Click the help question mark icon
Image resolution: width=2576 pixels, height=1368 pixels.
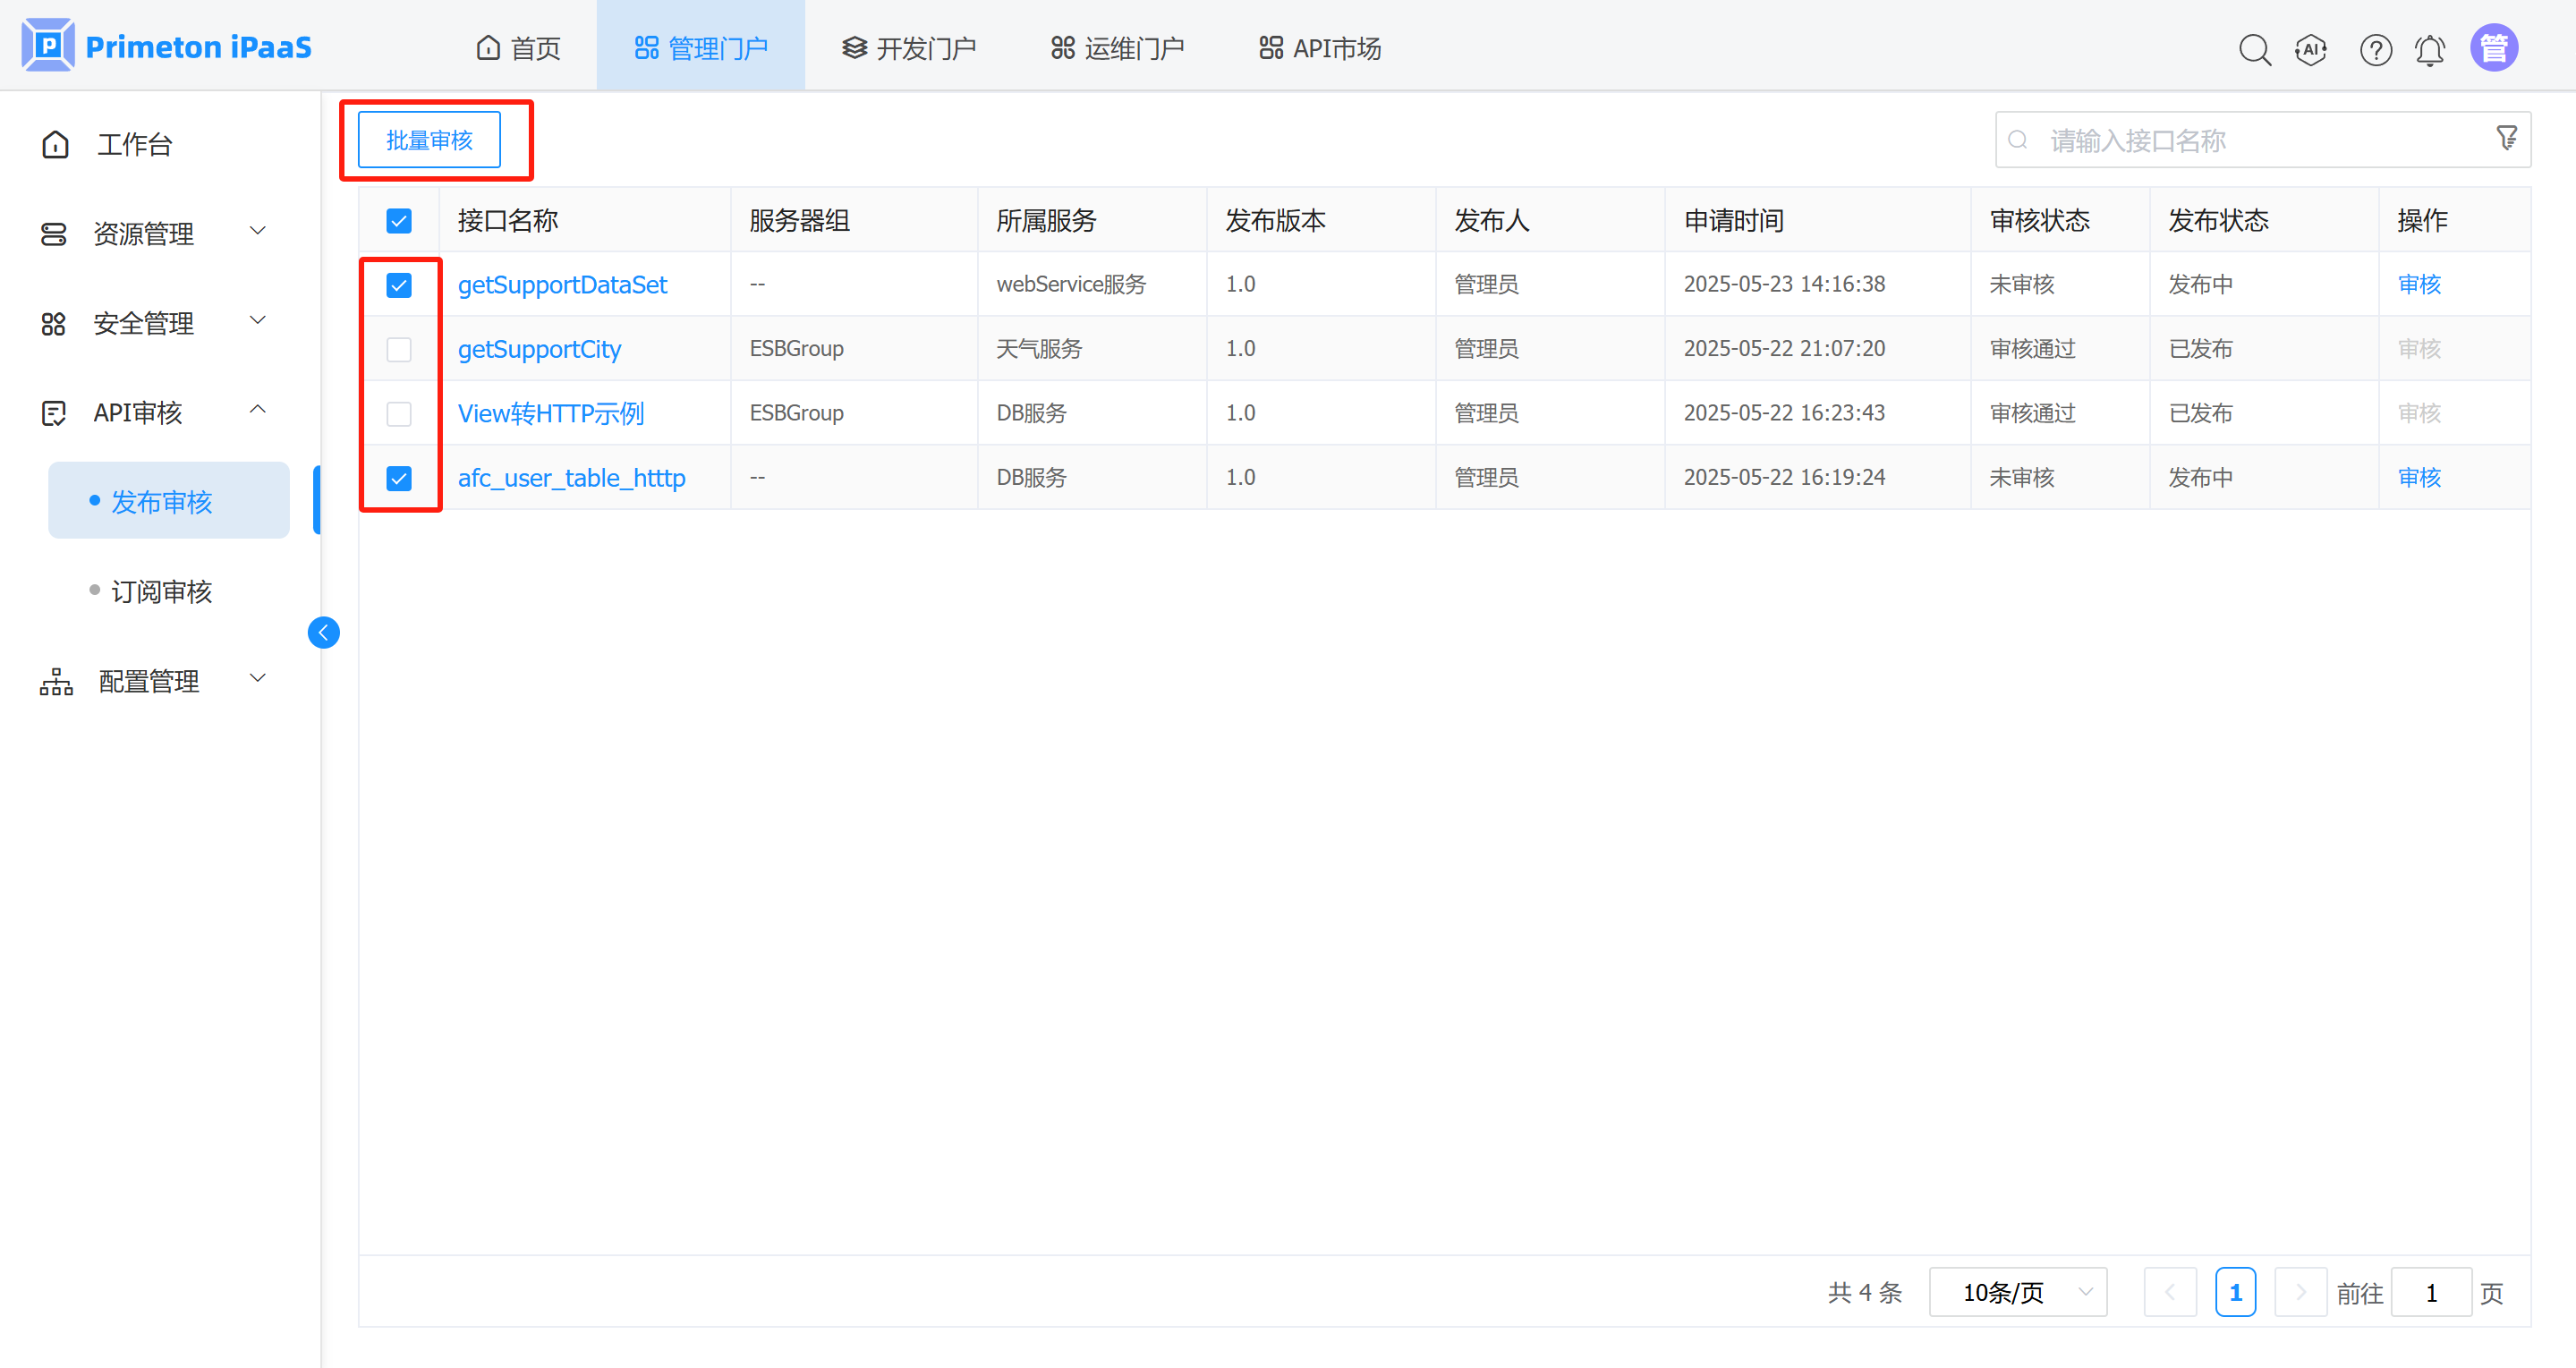(x=2375, y=49)
